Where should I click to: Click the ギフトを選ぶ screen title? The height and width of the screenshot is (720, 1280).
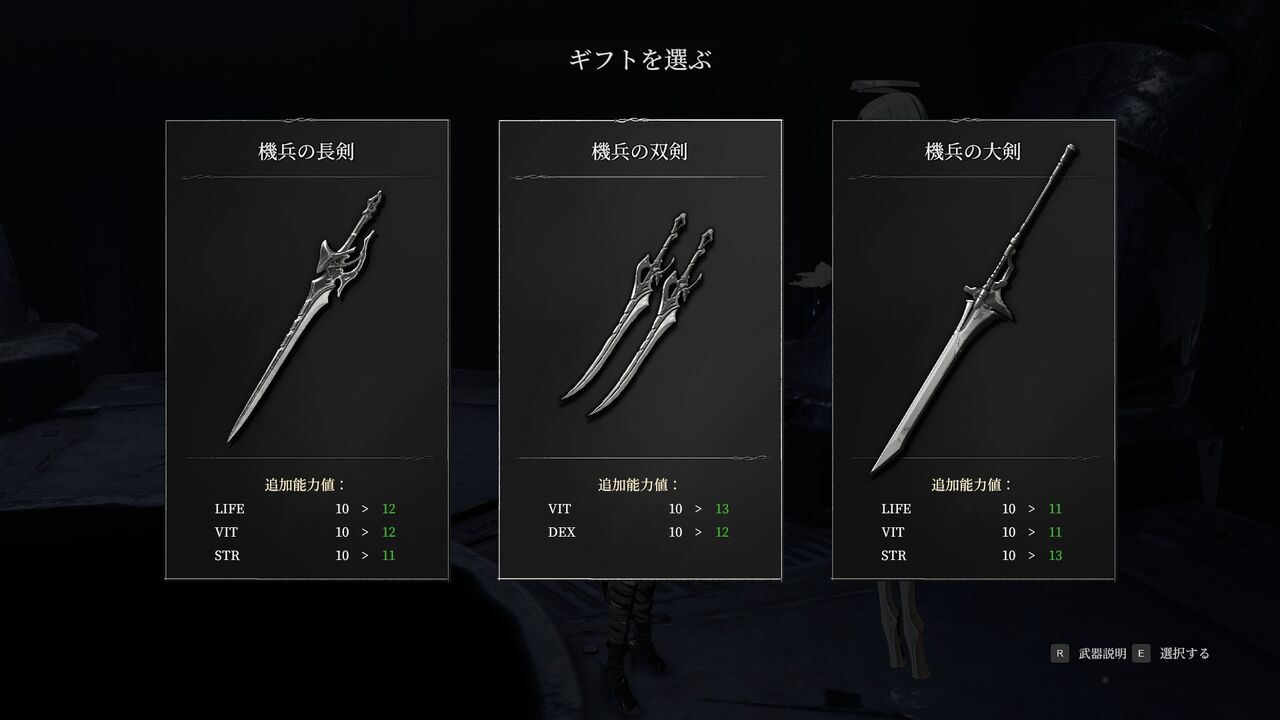click(x=640, y=60)
